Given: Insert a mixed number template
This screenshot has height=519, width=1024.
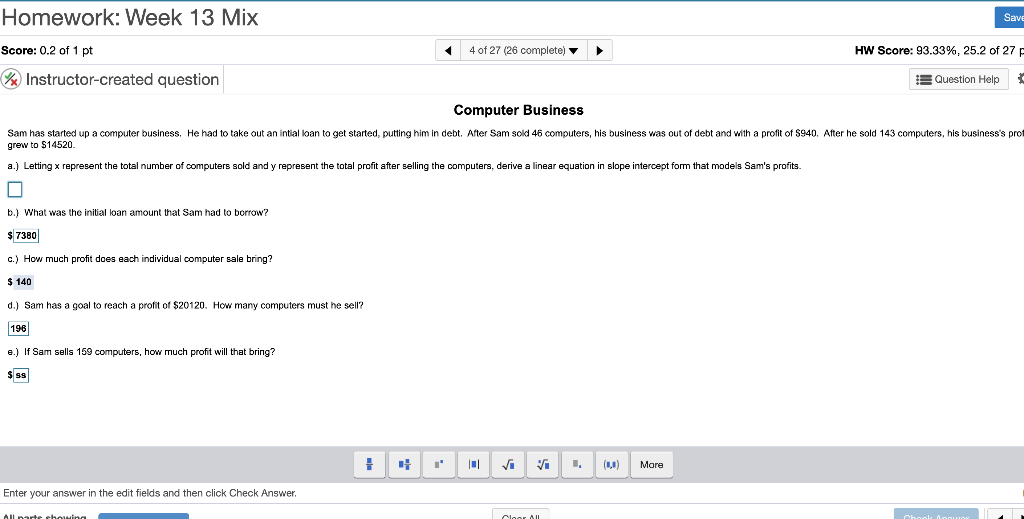Looking at the screenshot, I should [404, 465].
